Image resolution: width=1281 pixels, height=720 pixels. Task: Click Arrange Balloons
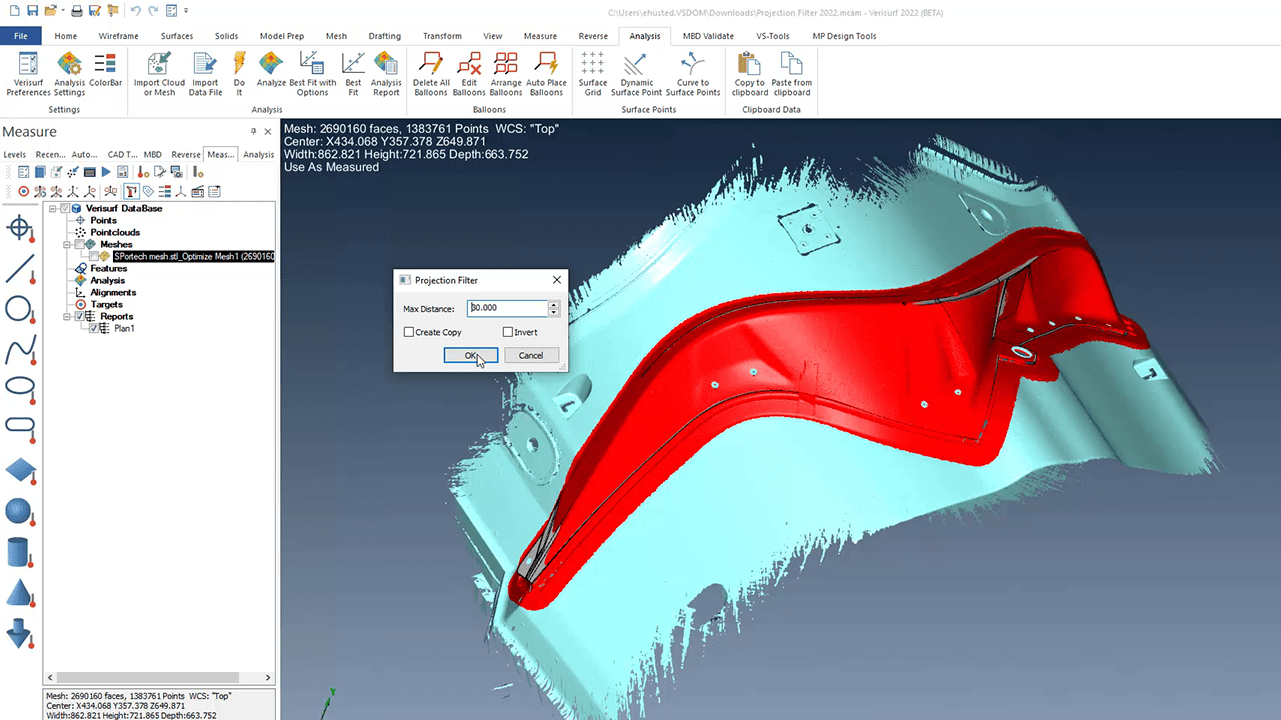click(506, 74)
